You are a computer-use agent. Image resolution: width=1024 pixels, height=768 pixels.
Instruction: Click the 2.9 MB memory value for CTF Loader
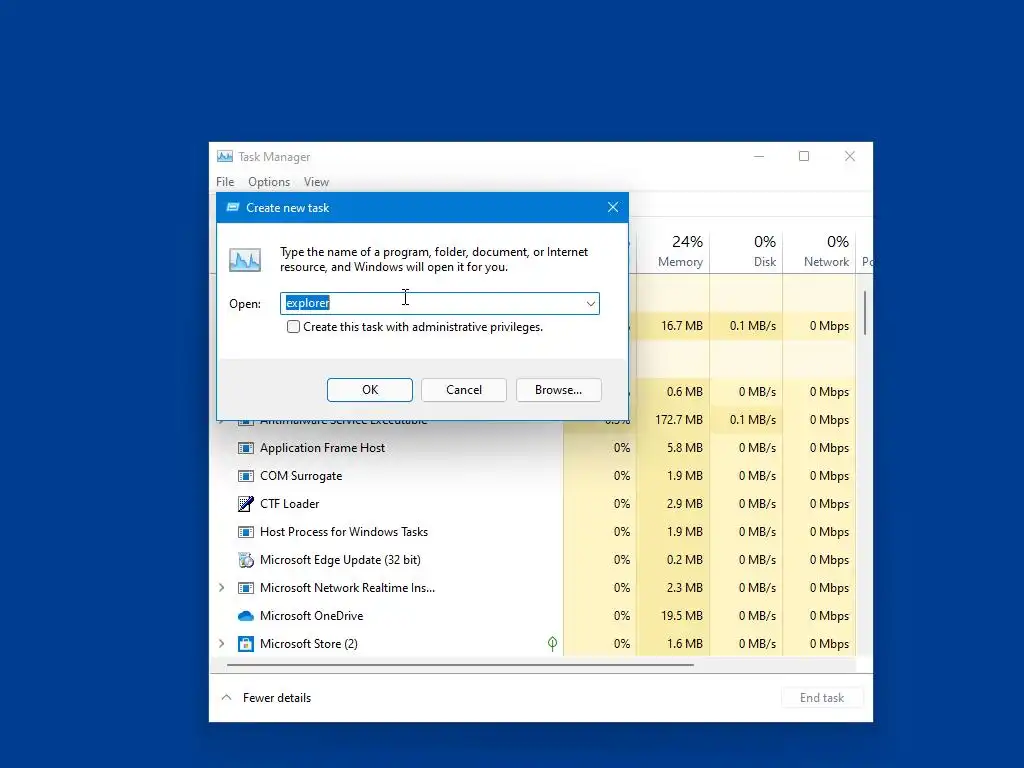click(x=684, y=504)
